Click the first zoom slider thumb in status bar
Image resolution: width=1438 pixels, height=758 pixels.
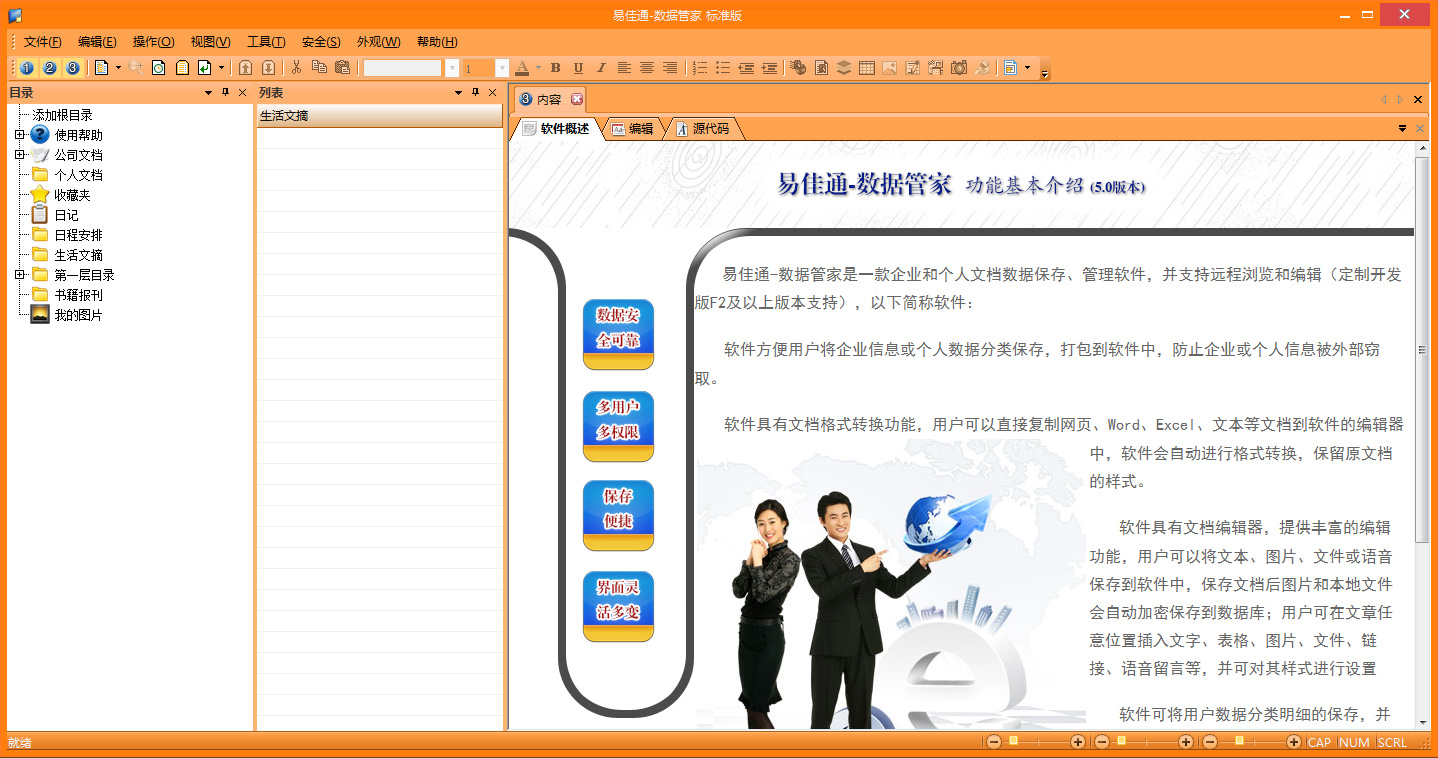[1013, 741]
